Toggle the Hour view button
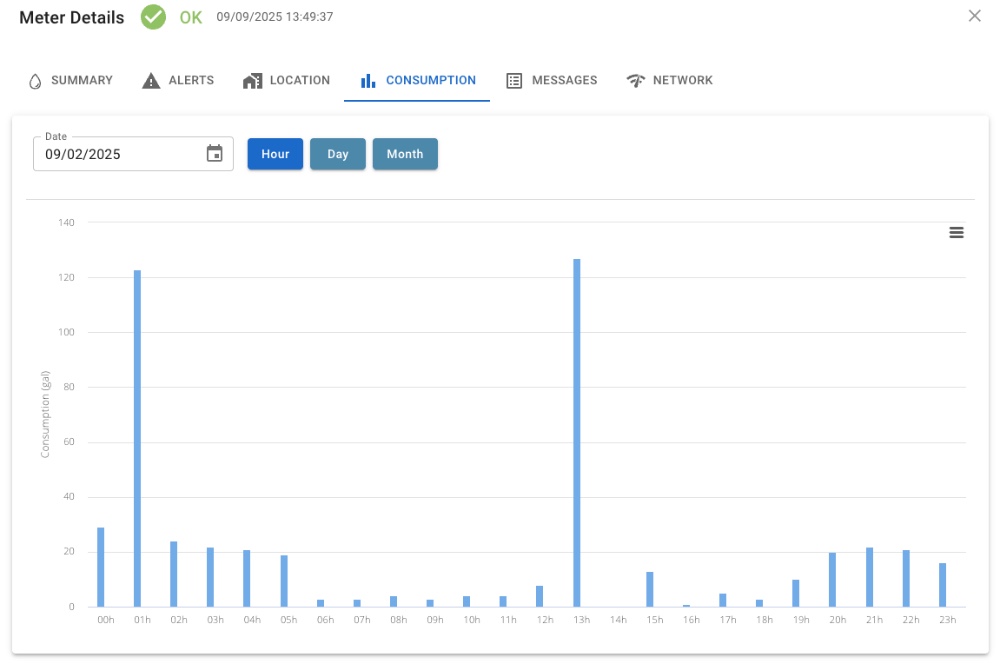Screen dimensions: 1000x664 275,154
